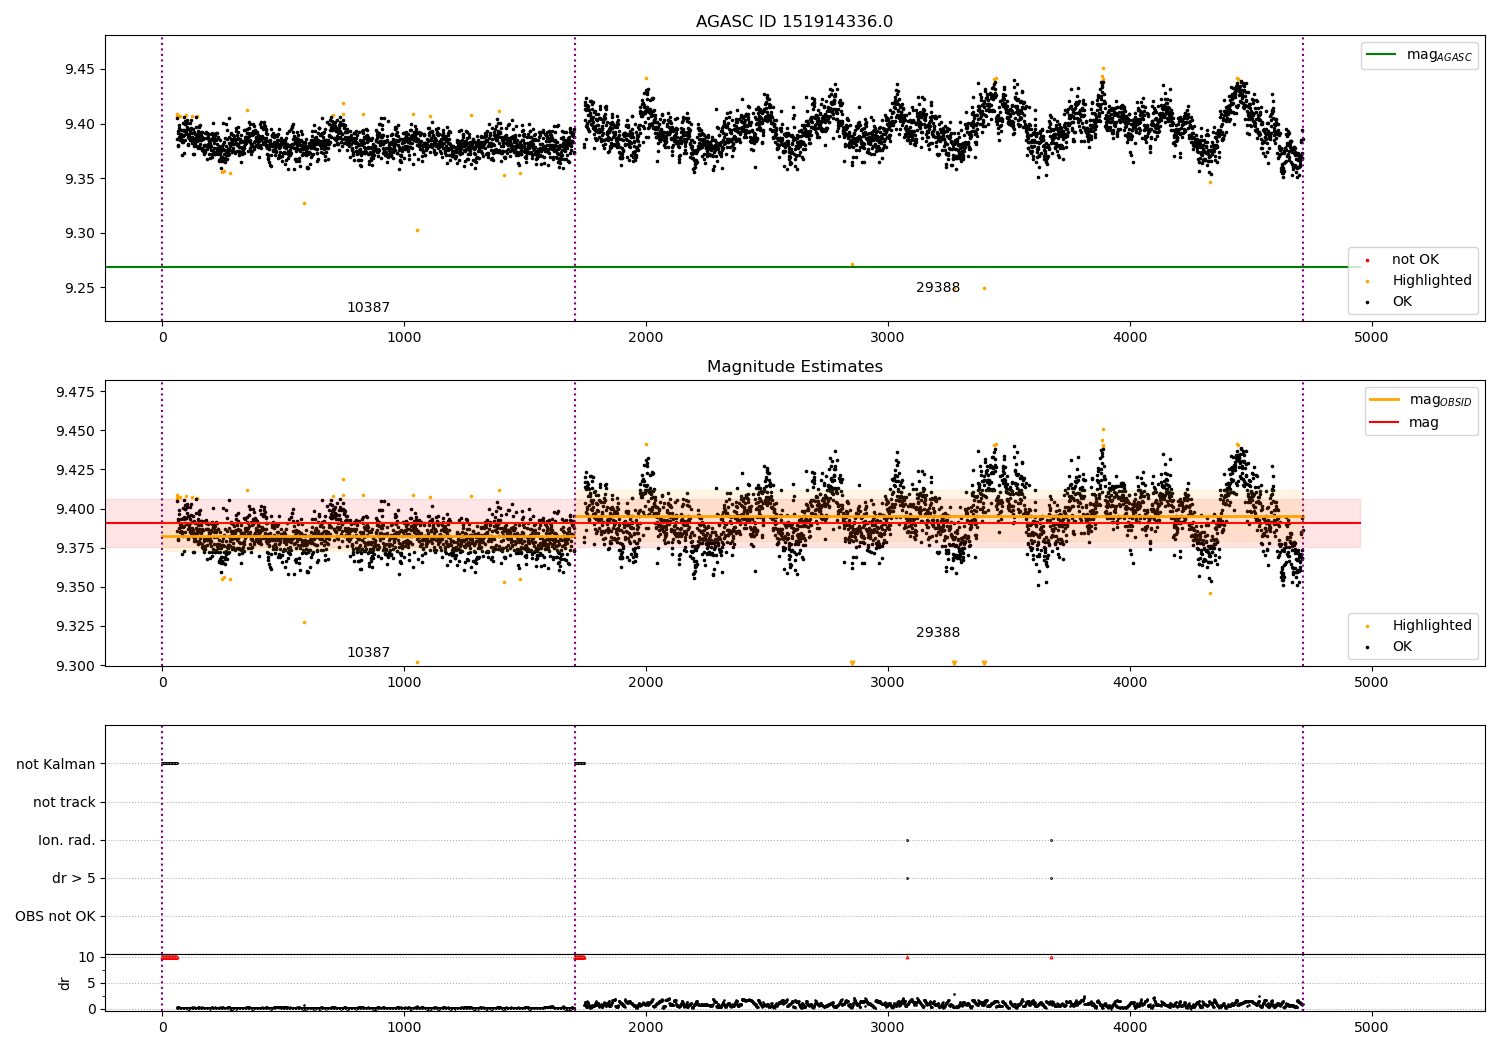Click the green line sample in top legend

tap(1382, 55)
